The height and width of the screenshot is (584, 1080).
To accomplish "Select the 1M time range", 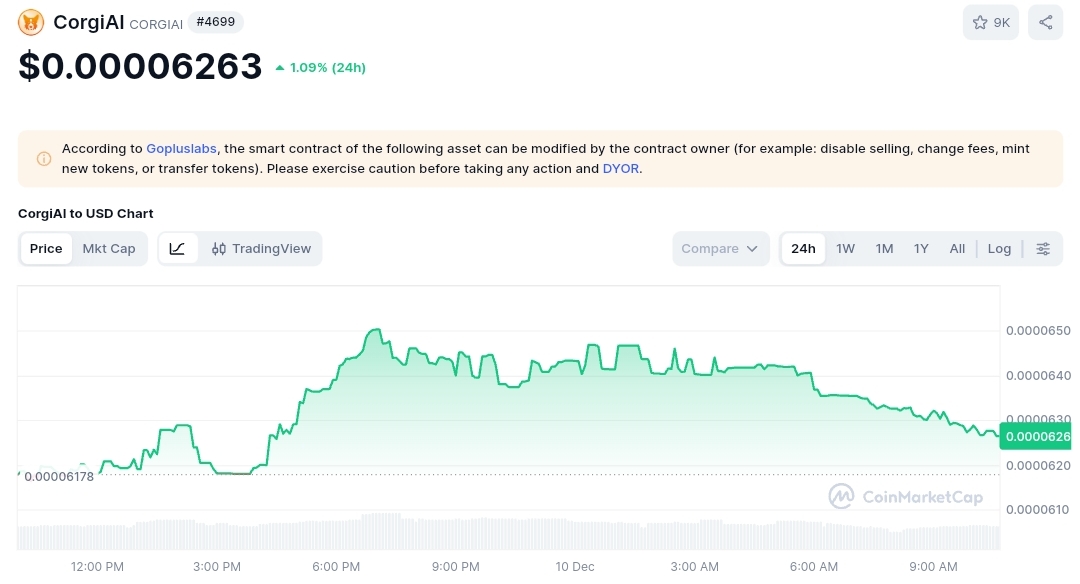I will tap(884, 249).
